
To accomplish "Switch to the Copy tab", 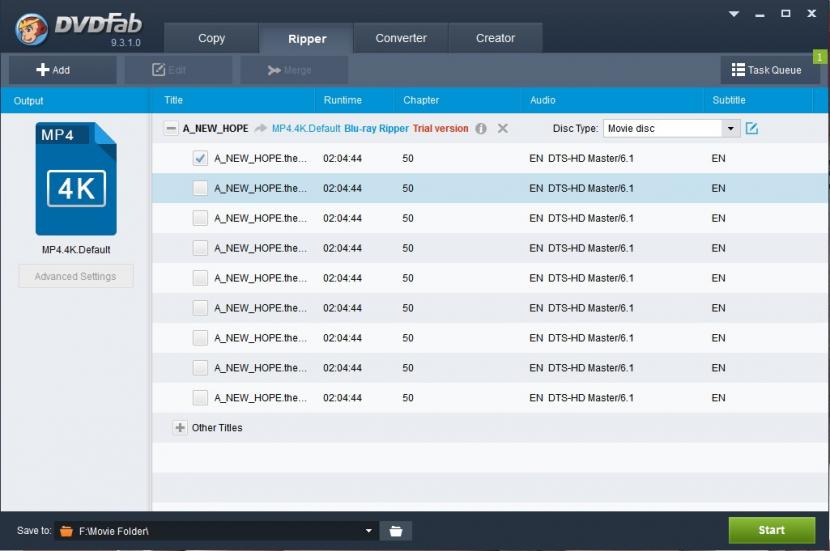I will click(x=212, y=38).
